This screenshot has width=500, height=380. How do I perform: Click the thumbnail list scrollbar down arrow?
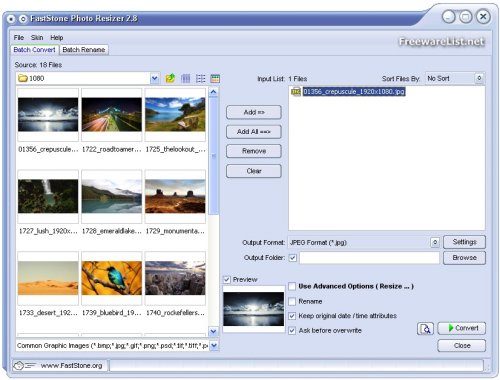pyautogui.click(x=213, y=331)
